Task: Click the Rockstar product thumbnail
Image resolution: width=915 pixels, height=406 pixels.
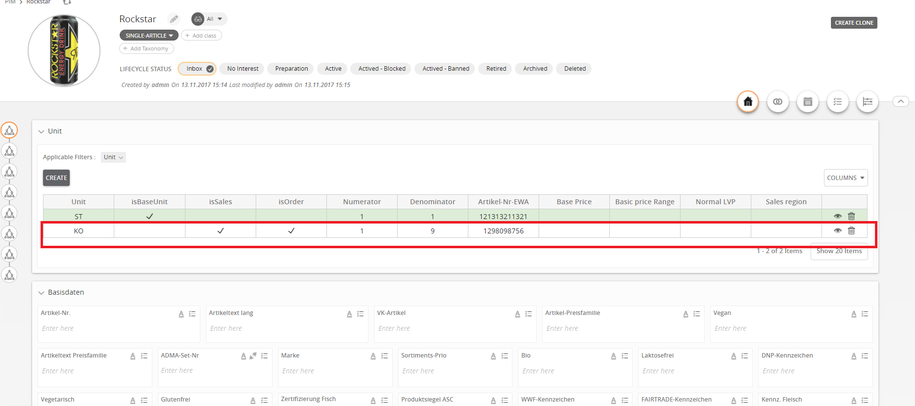Action: pos(64,49)
